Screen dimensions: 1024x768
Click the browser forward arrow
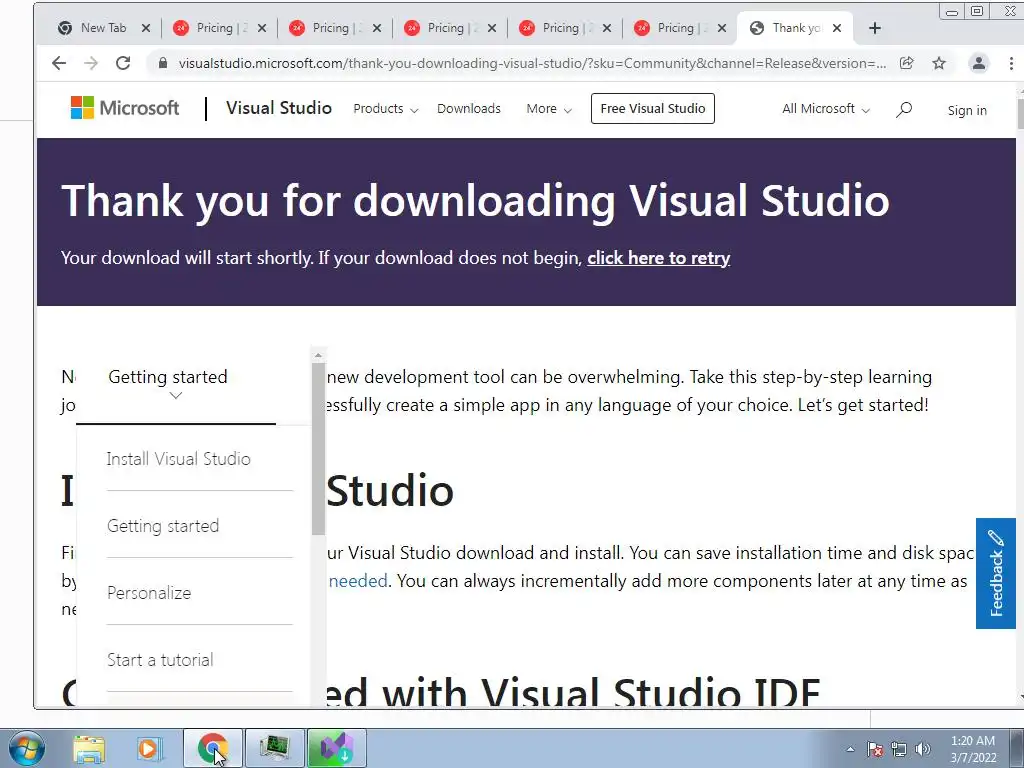pos(91,63)
